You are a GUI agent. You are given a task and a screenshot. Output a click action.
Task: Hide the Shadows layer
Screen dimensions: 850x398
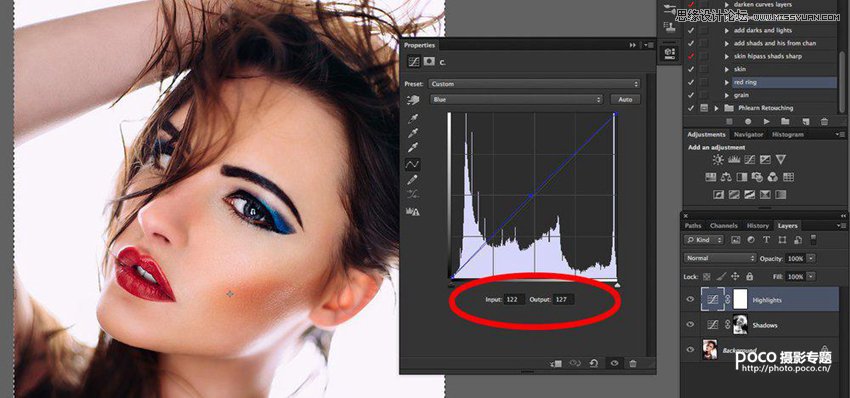click(x=690, y=324)
